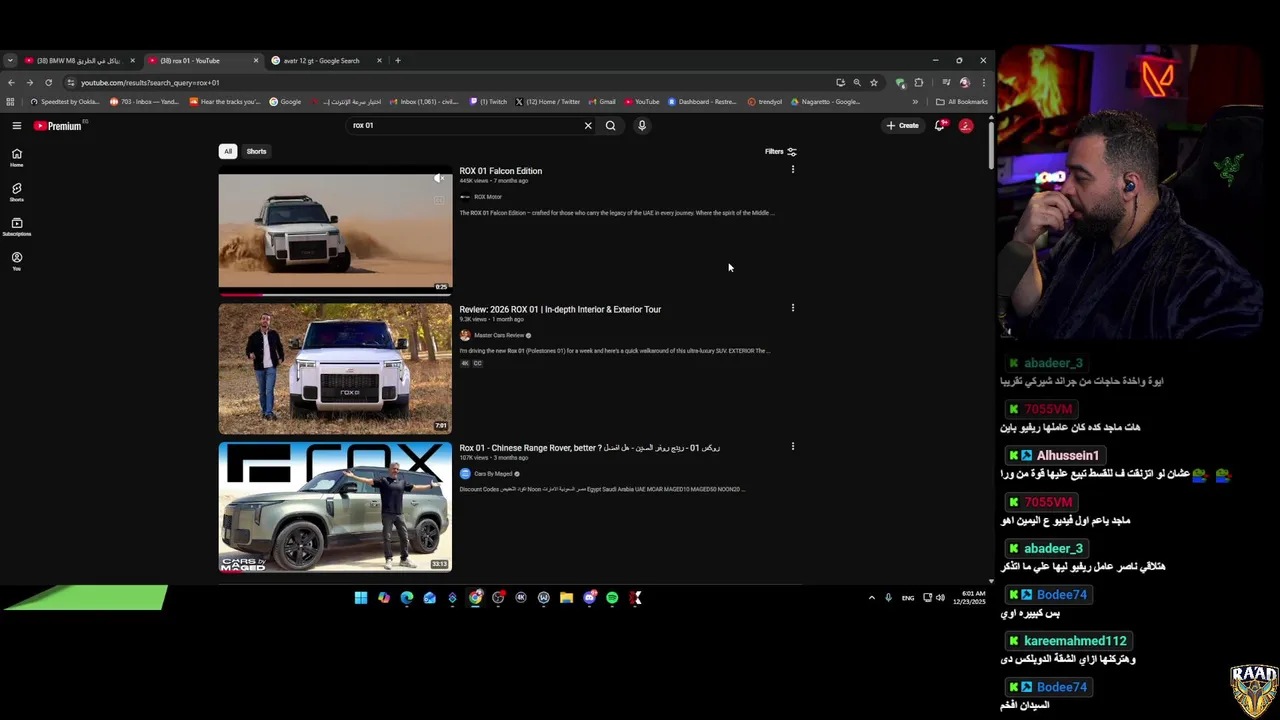1280x720 pixels.
Task: Open the Create button
Action: click(x=903, y=126)
